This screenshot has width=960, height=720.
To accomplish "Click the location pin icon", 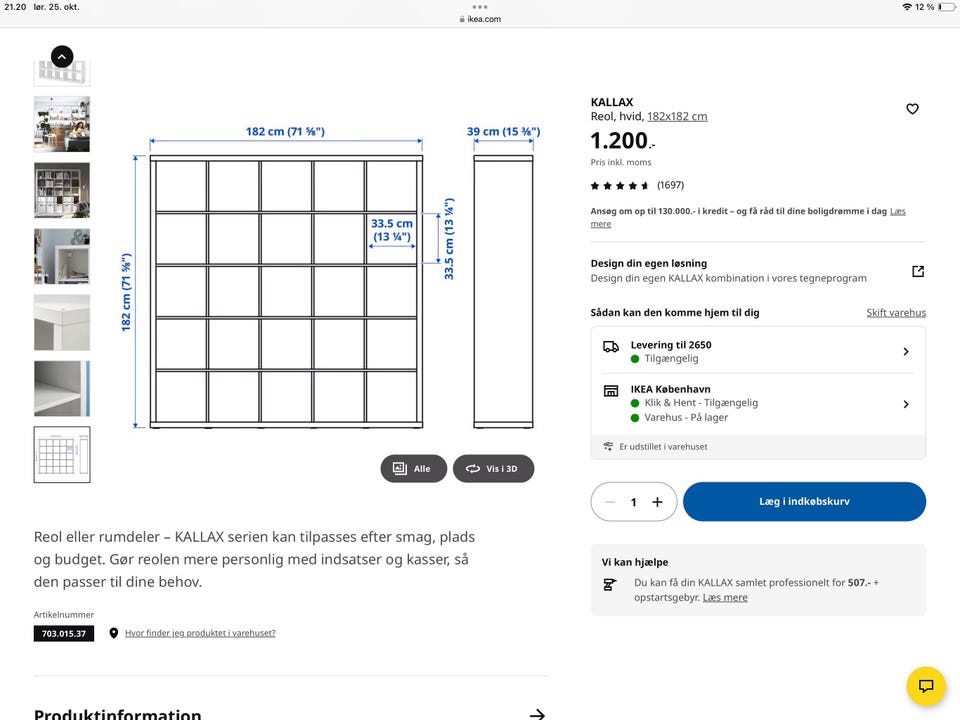I will (x=114, y=633).
